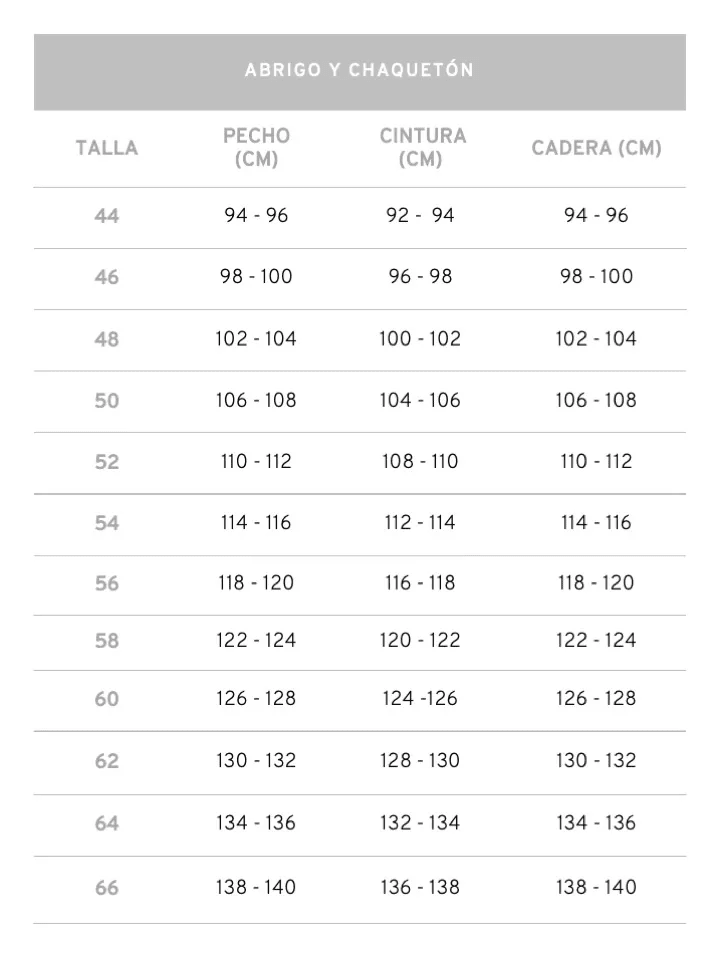Click the ABRIGO Y CHAQUETÓN table header
This screenshot has height=957, width=720.
[x=359, y=71]
